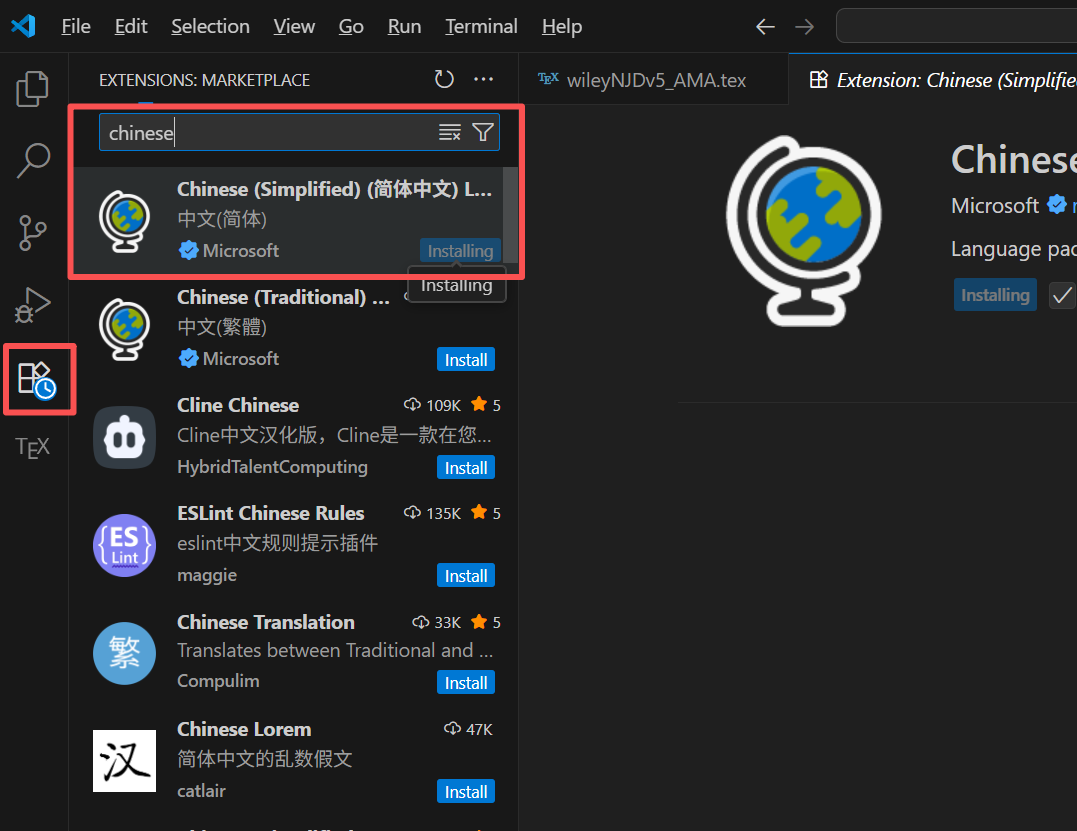Image resolution: width=1077 pixels, height=831 pixels.
Task: Click Chinese Translation extension icon
Action: click(x=124, y=653)
